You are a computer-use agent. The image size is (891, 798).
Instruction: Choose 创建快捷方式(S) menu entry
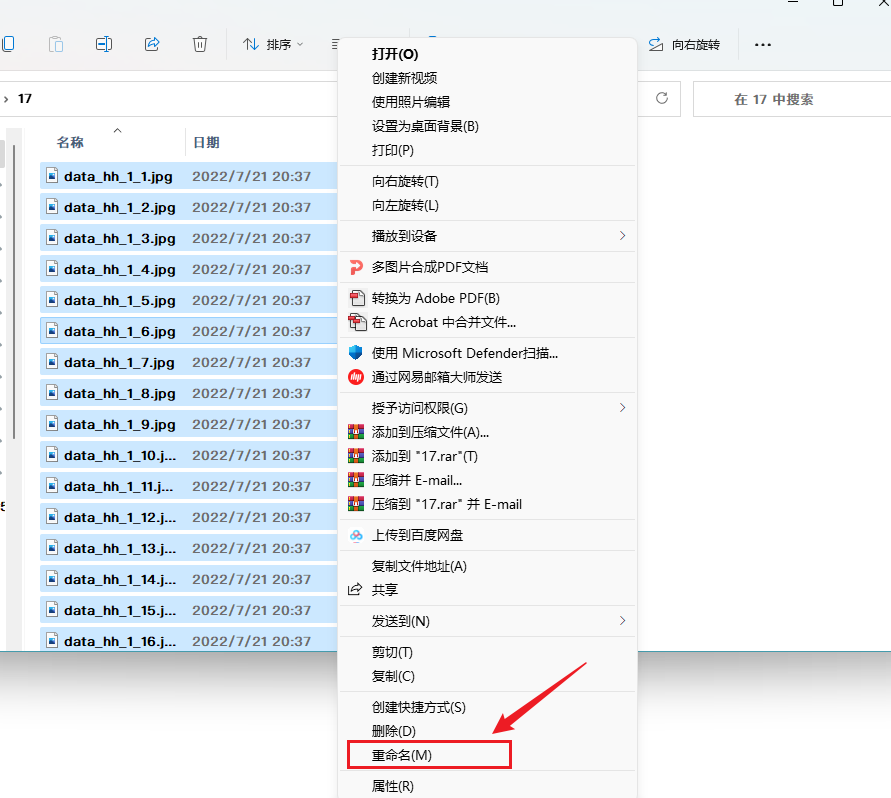click(419, 708)
